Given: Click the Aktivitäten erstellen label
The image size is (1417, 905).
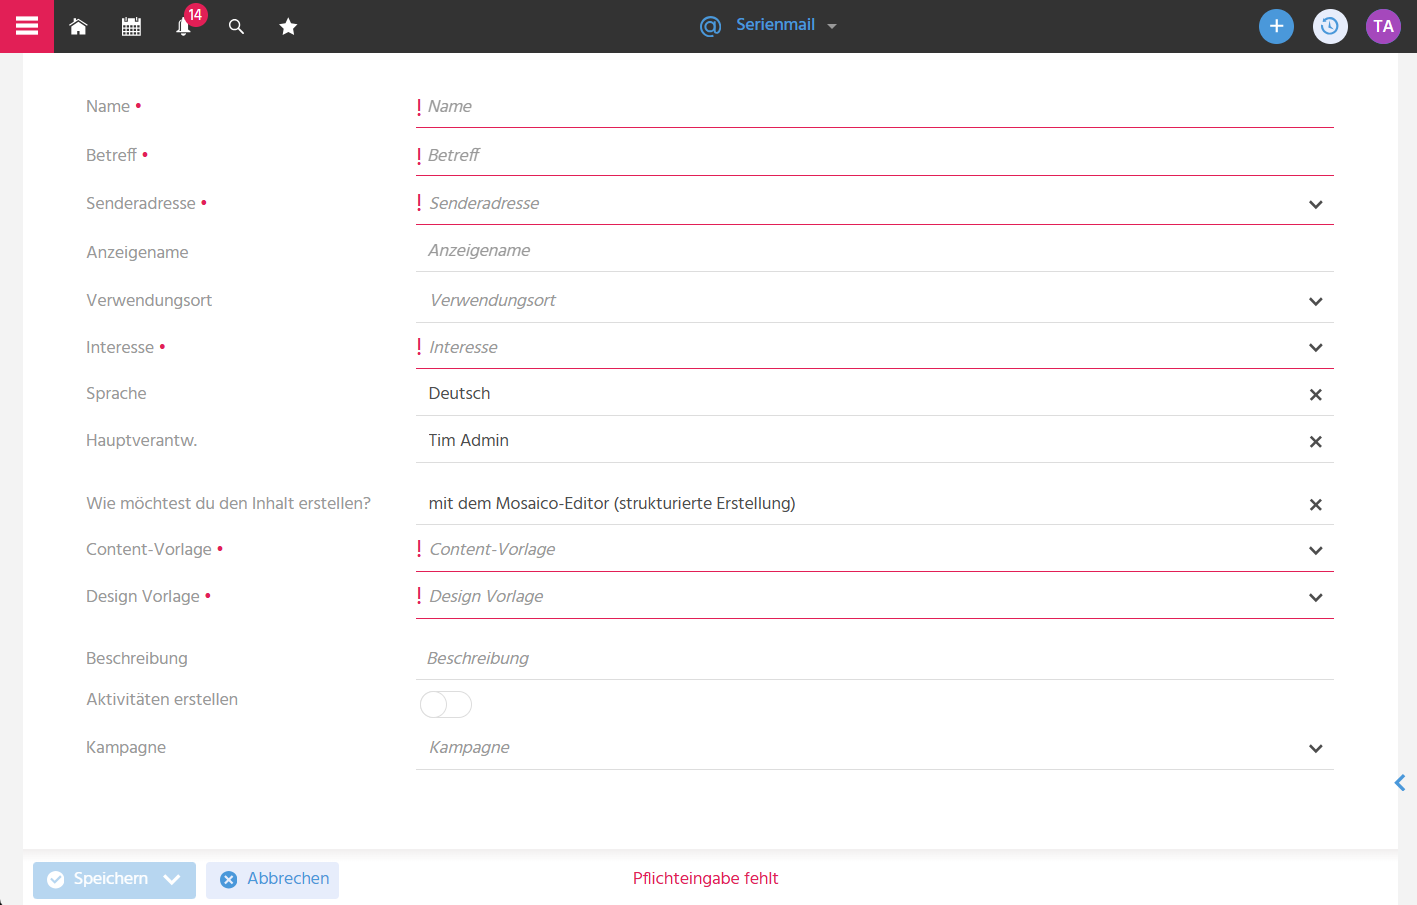Looking at the screenshot, I should pyautogui.click(x=162, y=699).
